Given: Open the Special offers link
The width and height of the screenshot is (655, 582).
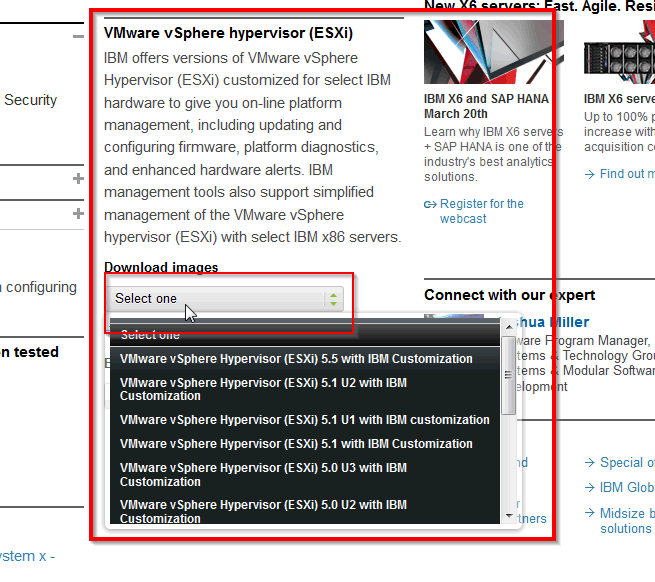Looking at the screenshot, I should [x=627, y=463].
